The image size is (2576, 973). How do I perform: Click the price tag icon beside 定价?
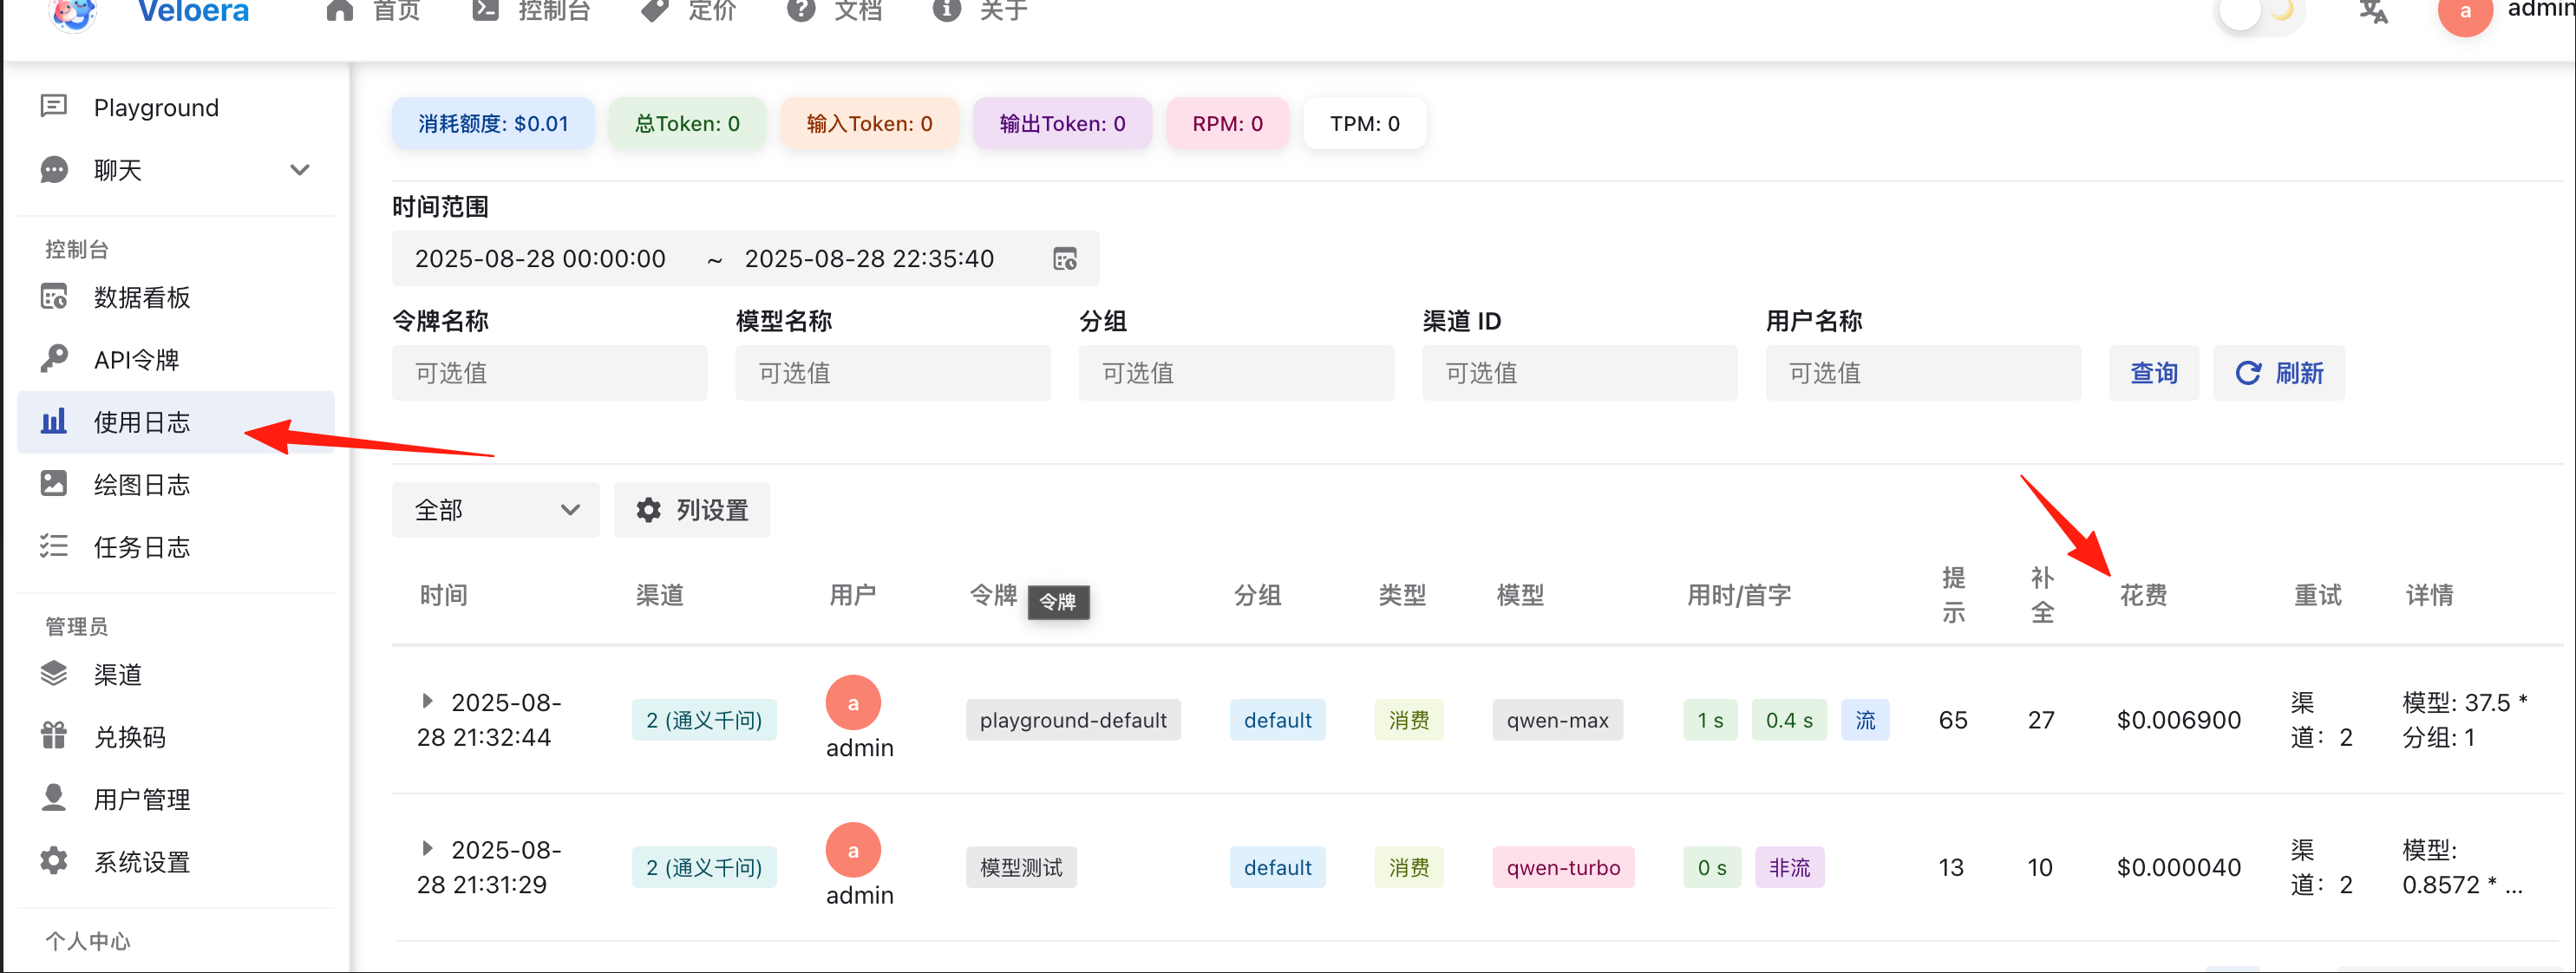pyautogui.click(x=655, y=11)
